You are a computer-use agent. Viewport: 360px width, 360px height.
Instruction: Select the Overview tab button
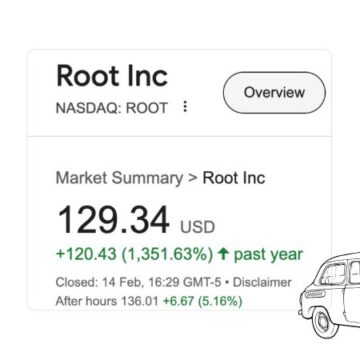[x=274, y=93]
